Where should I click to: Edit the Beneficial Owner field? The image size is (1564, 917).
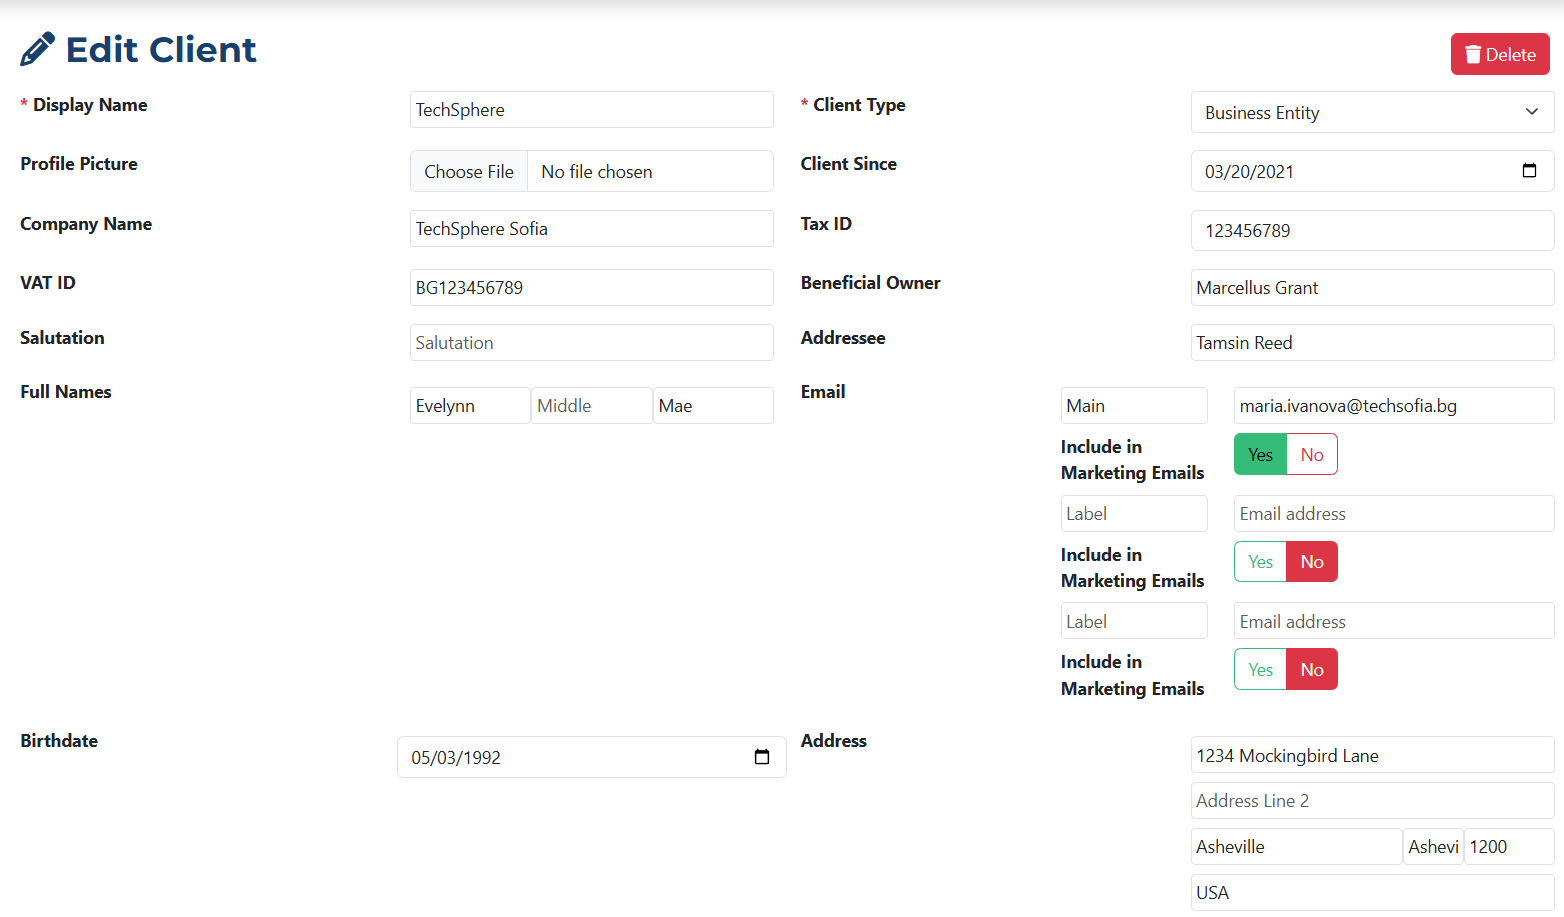tap(1371, 288)
